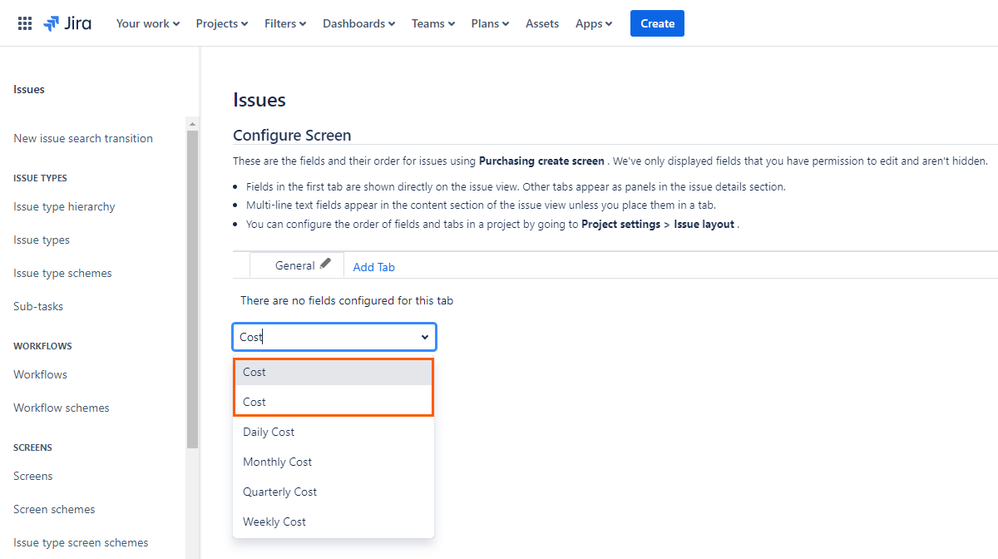Open Sub-tasks settings
998x559 pixels.
[x=38, y=306]
